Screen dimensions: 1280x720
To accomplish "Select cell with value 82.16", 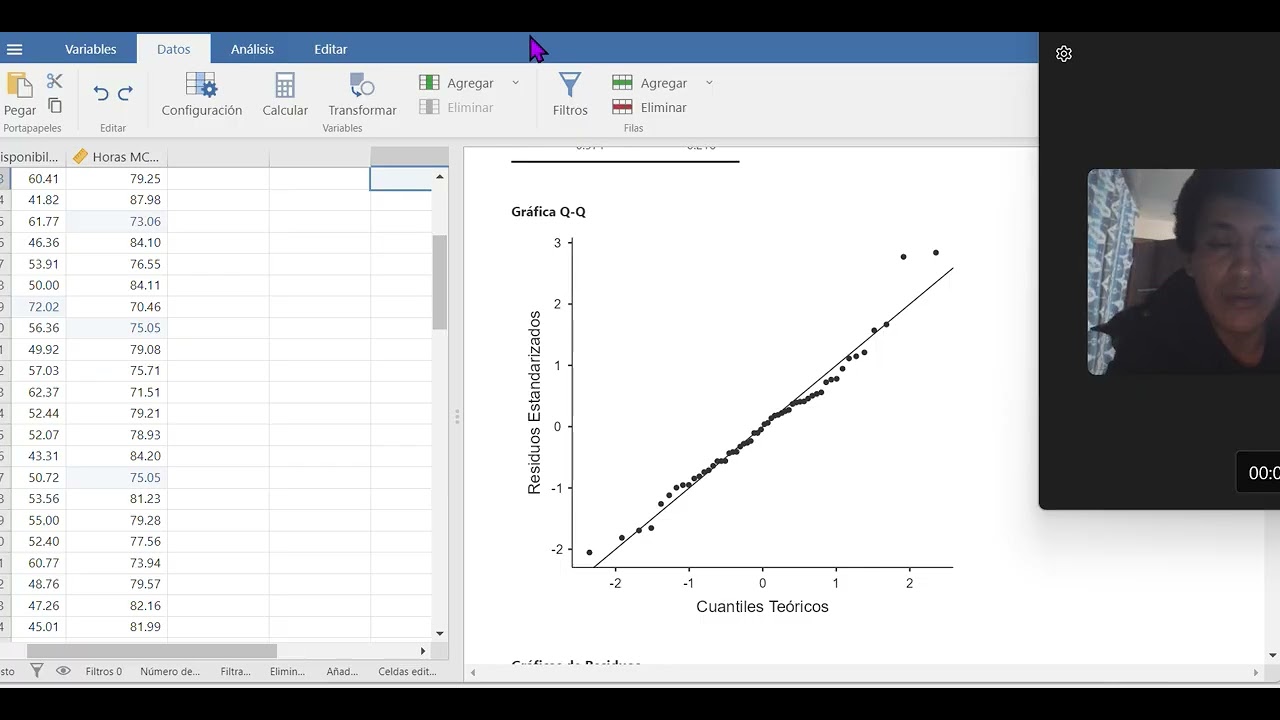I will coord(116,606).
